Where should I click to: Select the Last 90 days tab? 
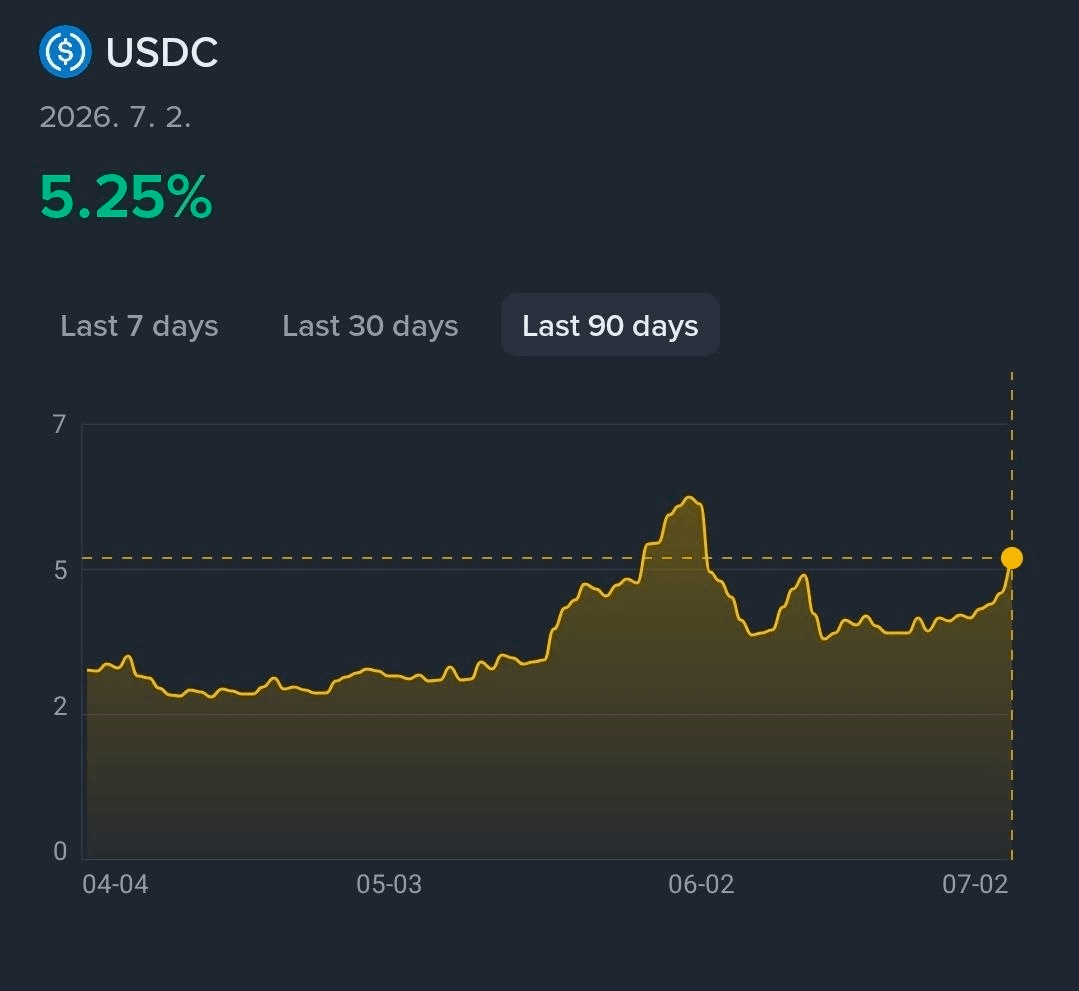tap(610, 325)
